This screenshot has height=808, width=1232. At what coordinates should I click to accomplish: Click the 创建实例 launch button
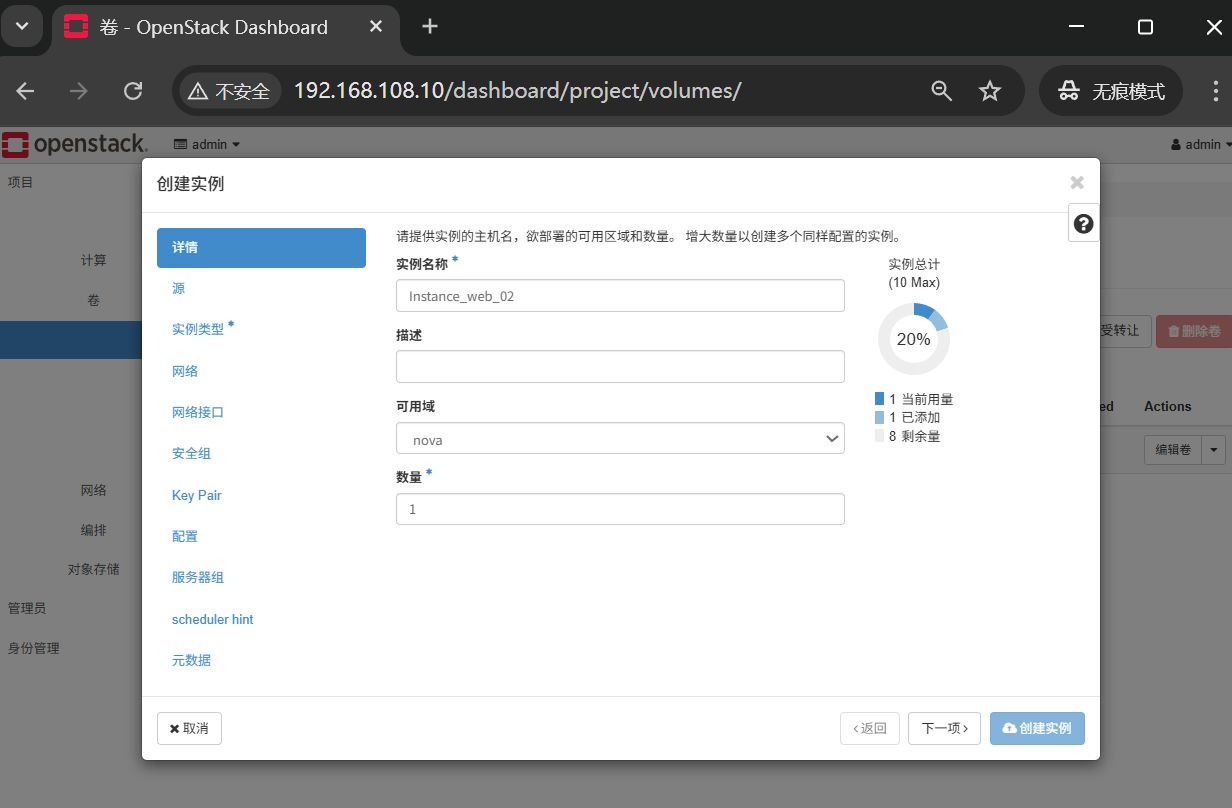point(1037,728)
